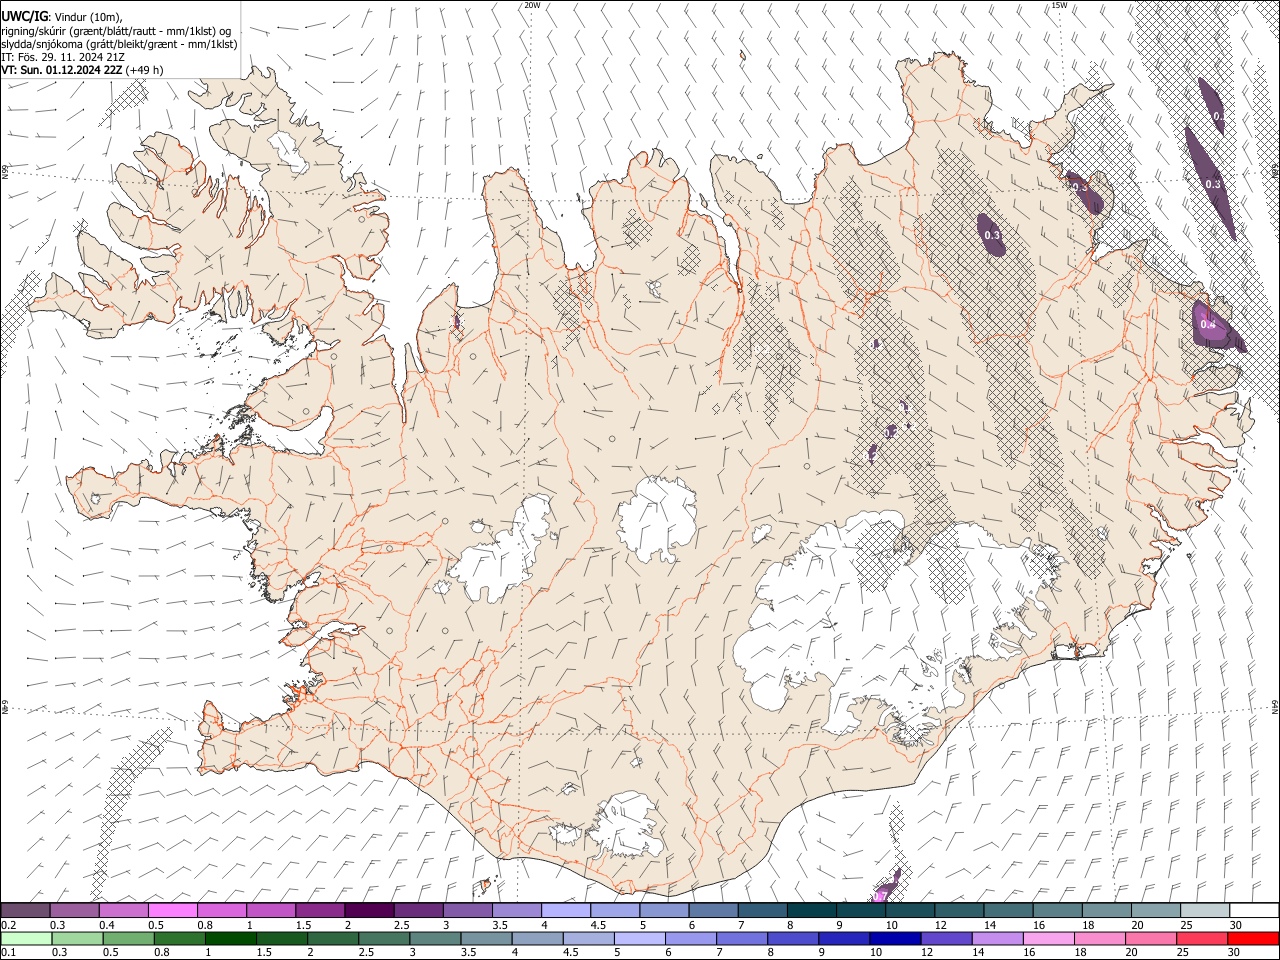Click the 0.1 value on lower legend scale
The width and height of the screenshot is (1280, 960).
point(8,952)
